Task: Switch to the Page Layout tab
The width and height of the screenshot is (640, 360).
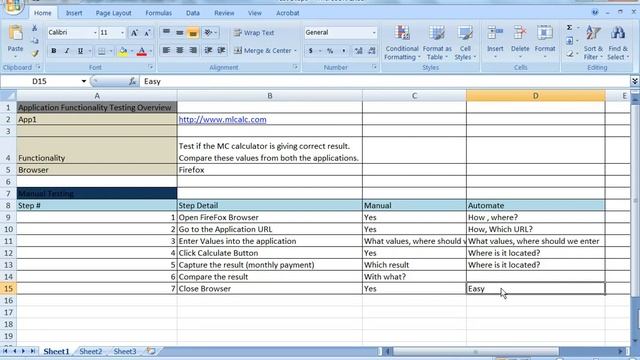Action: coord(113,13)
